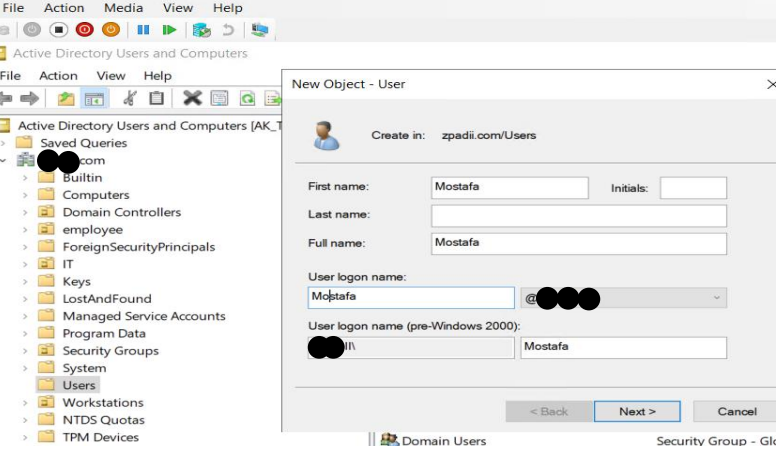This screenshot has height=449, width=779.
Task: Click the Cancel button
Action: pos(736,412)
